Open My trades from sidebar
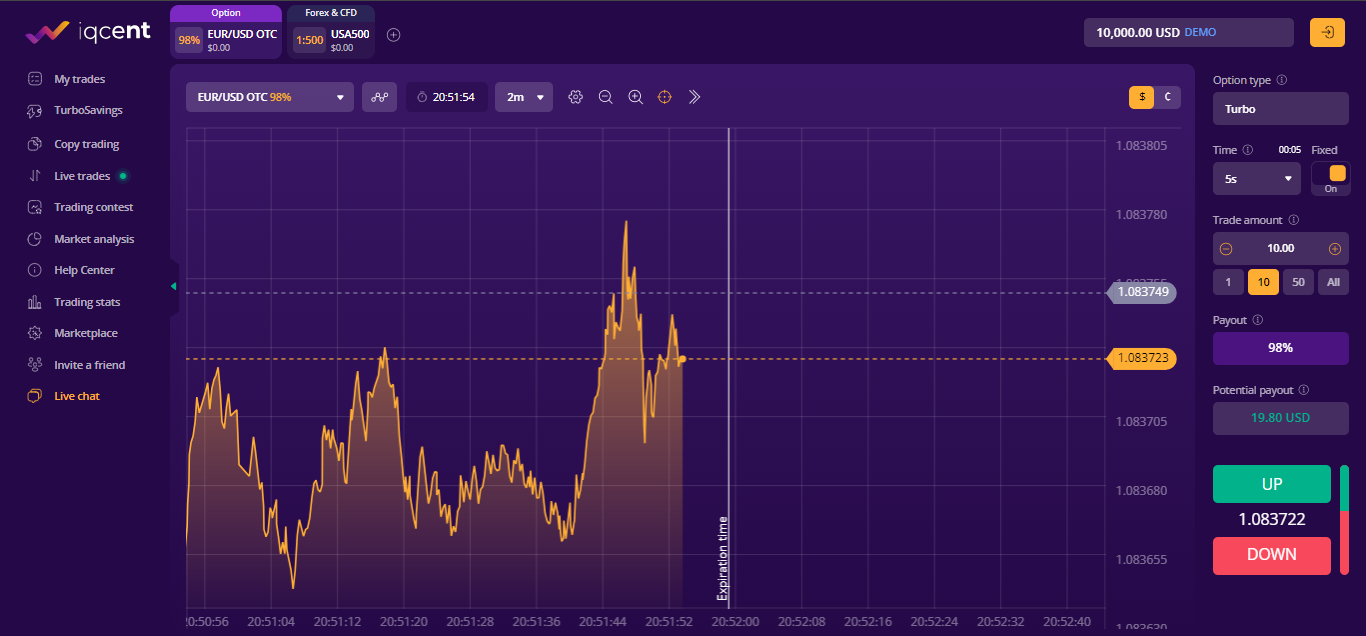 (x=79, y=79)
